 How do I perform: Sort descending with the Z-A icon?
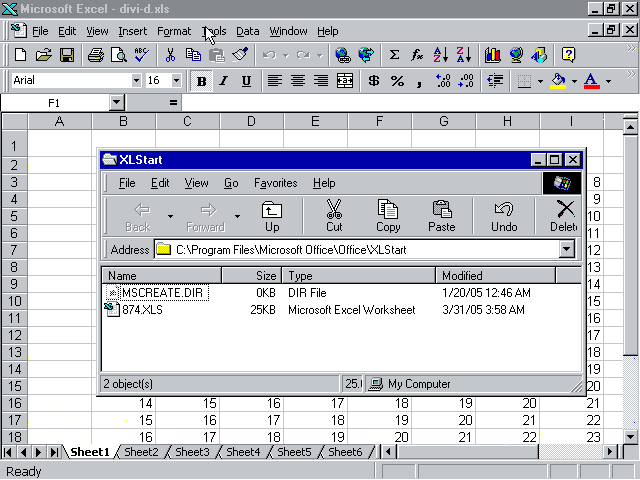click(x=464, y=55)
